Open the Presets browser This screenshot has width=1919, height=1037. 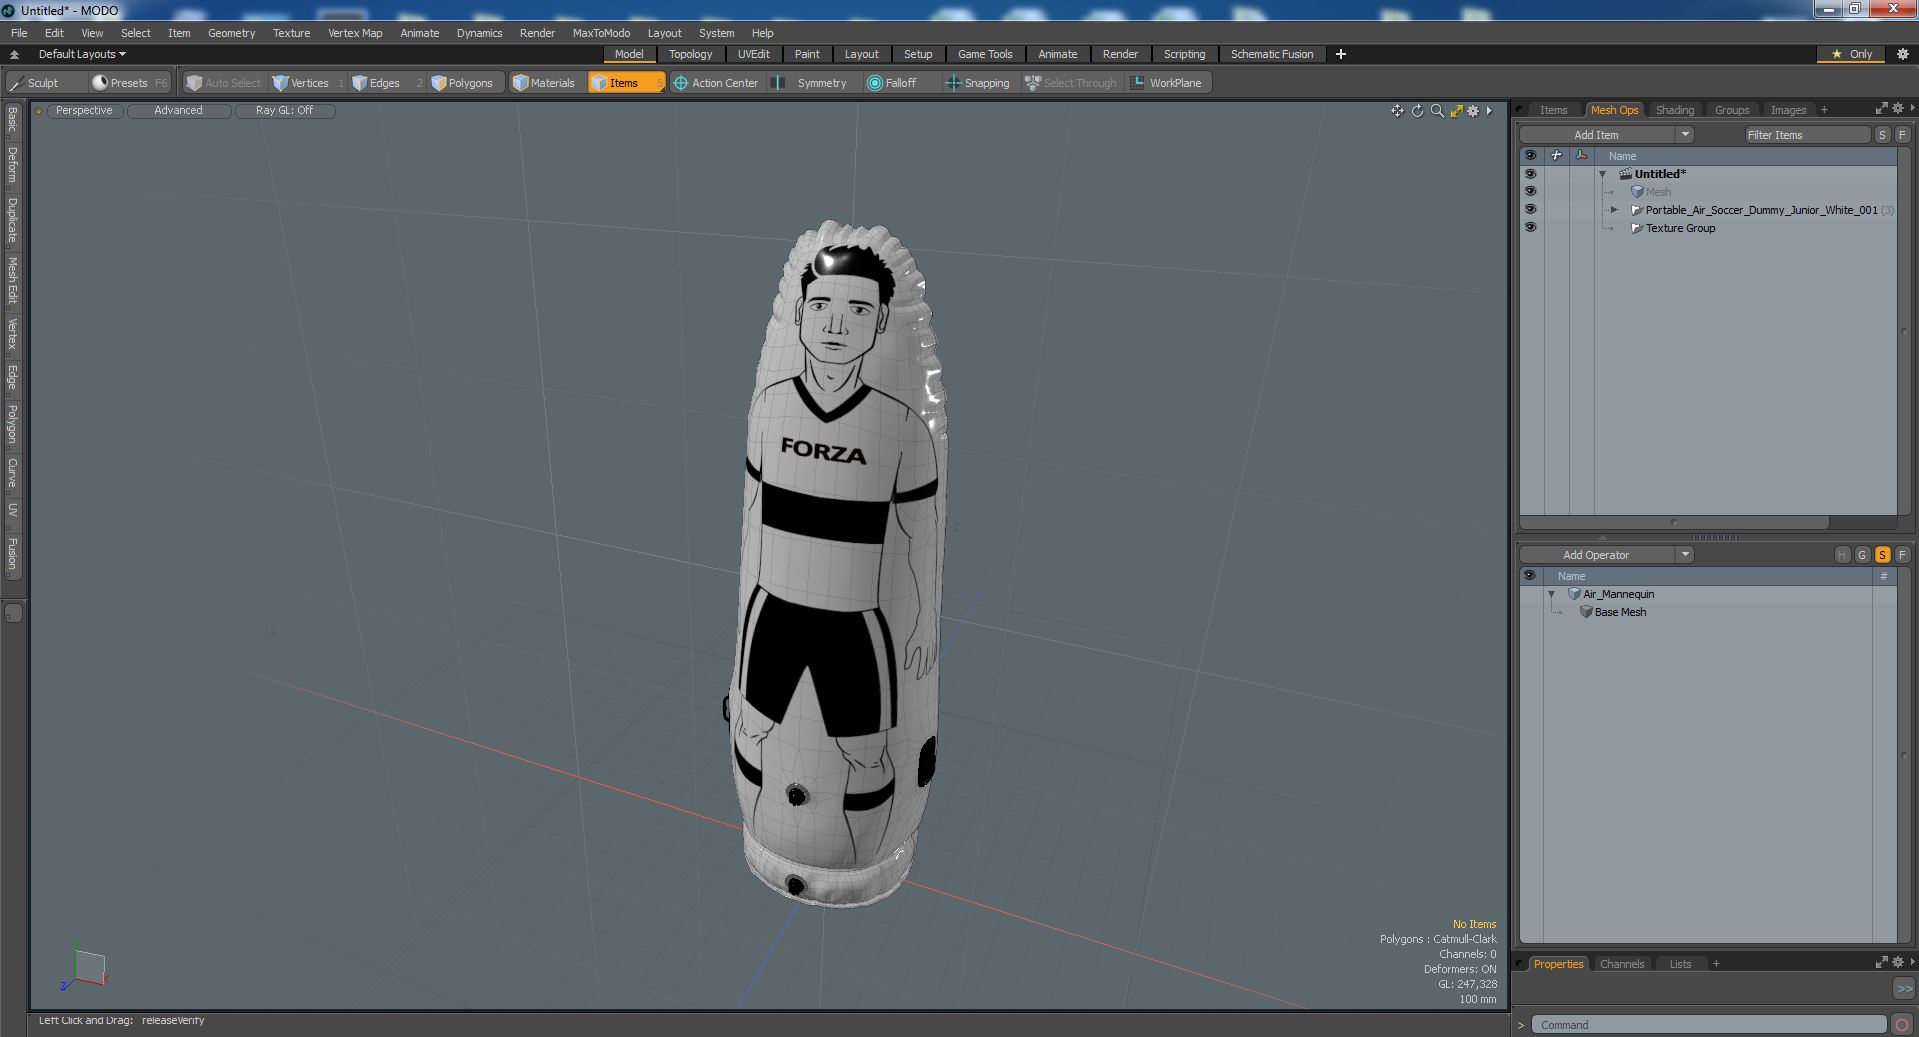point(129,83)
